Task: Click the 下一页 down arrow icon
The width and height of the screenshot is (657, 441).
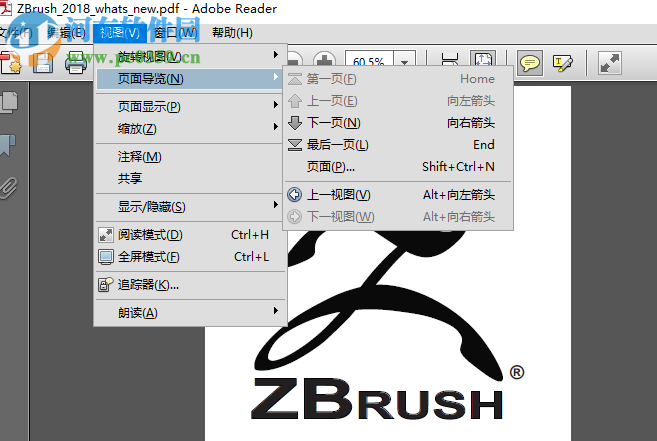Action: click(295, 123)
